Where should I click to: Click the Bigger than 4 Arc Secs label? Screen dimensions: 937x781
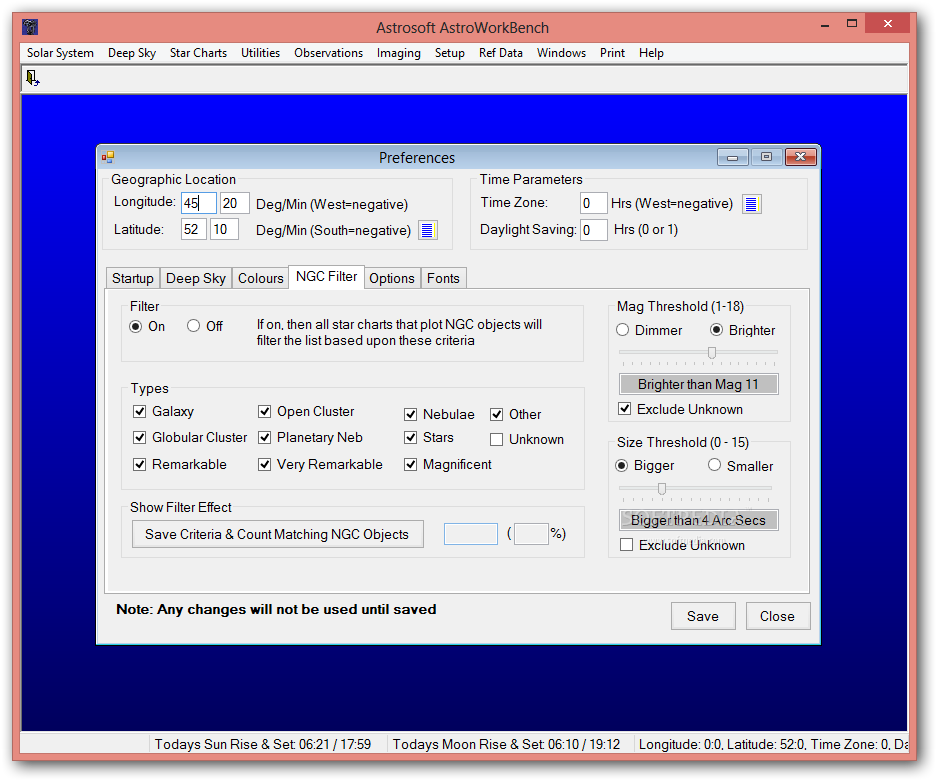pos(699,520)
